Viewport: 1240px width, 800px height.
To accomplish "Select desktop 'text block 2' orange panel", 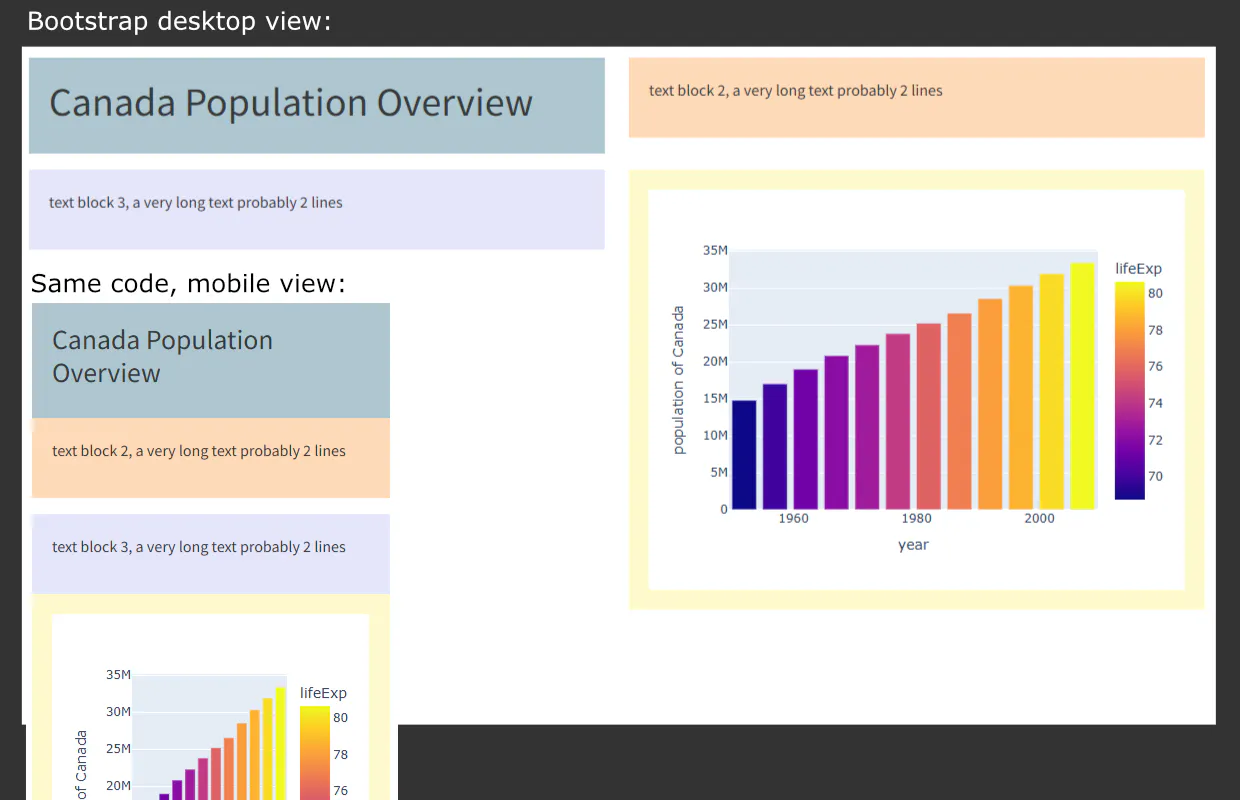I will [x=916, y=96].
